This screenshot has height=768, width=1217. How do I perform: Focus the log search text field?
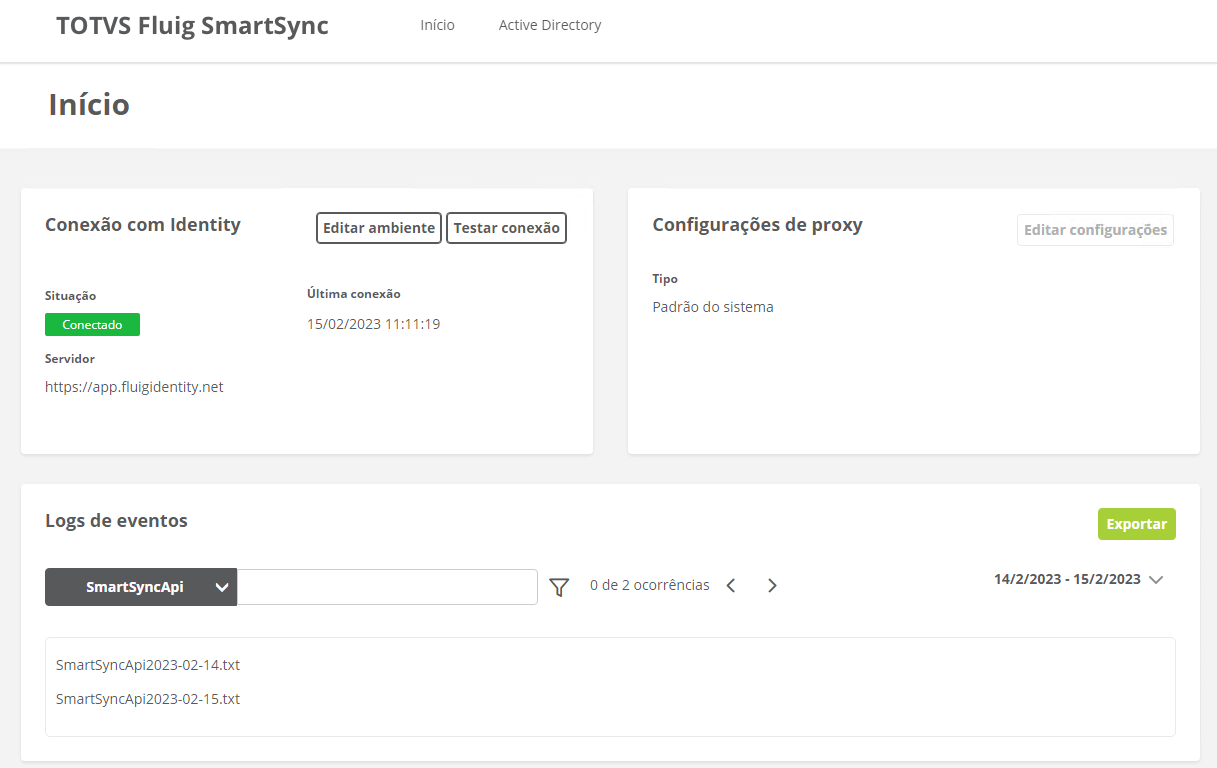pos(387,587)
